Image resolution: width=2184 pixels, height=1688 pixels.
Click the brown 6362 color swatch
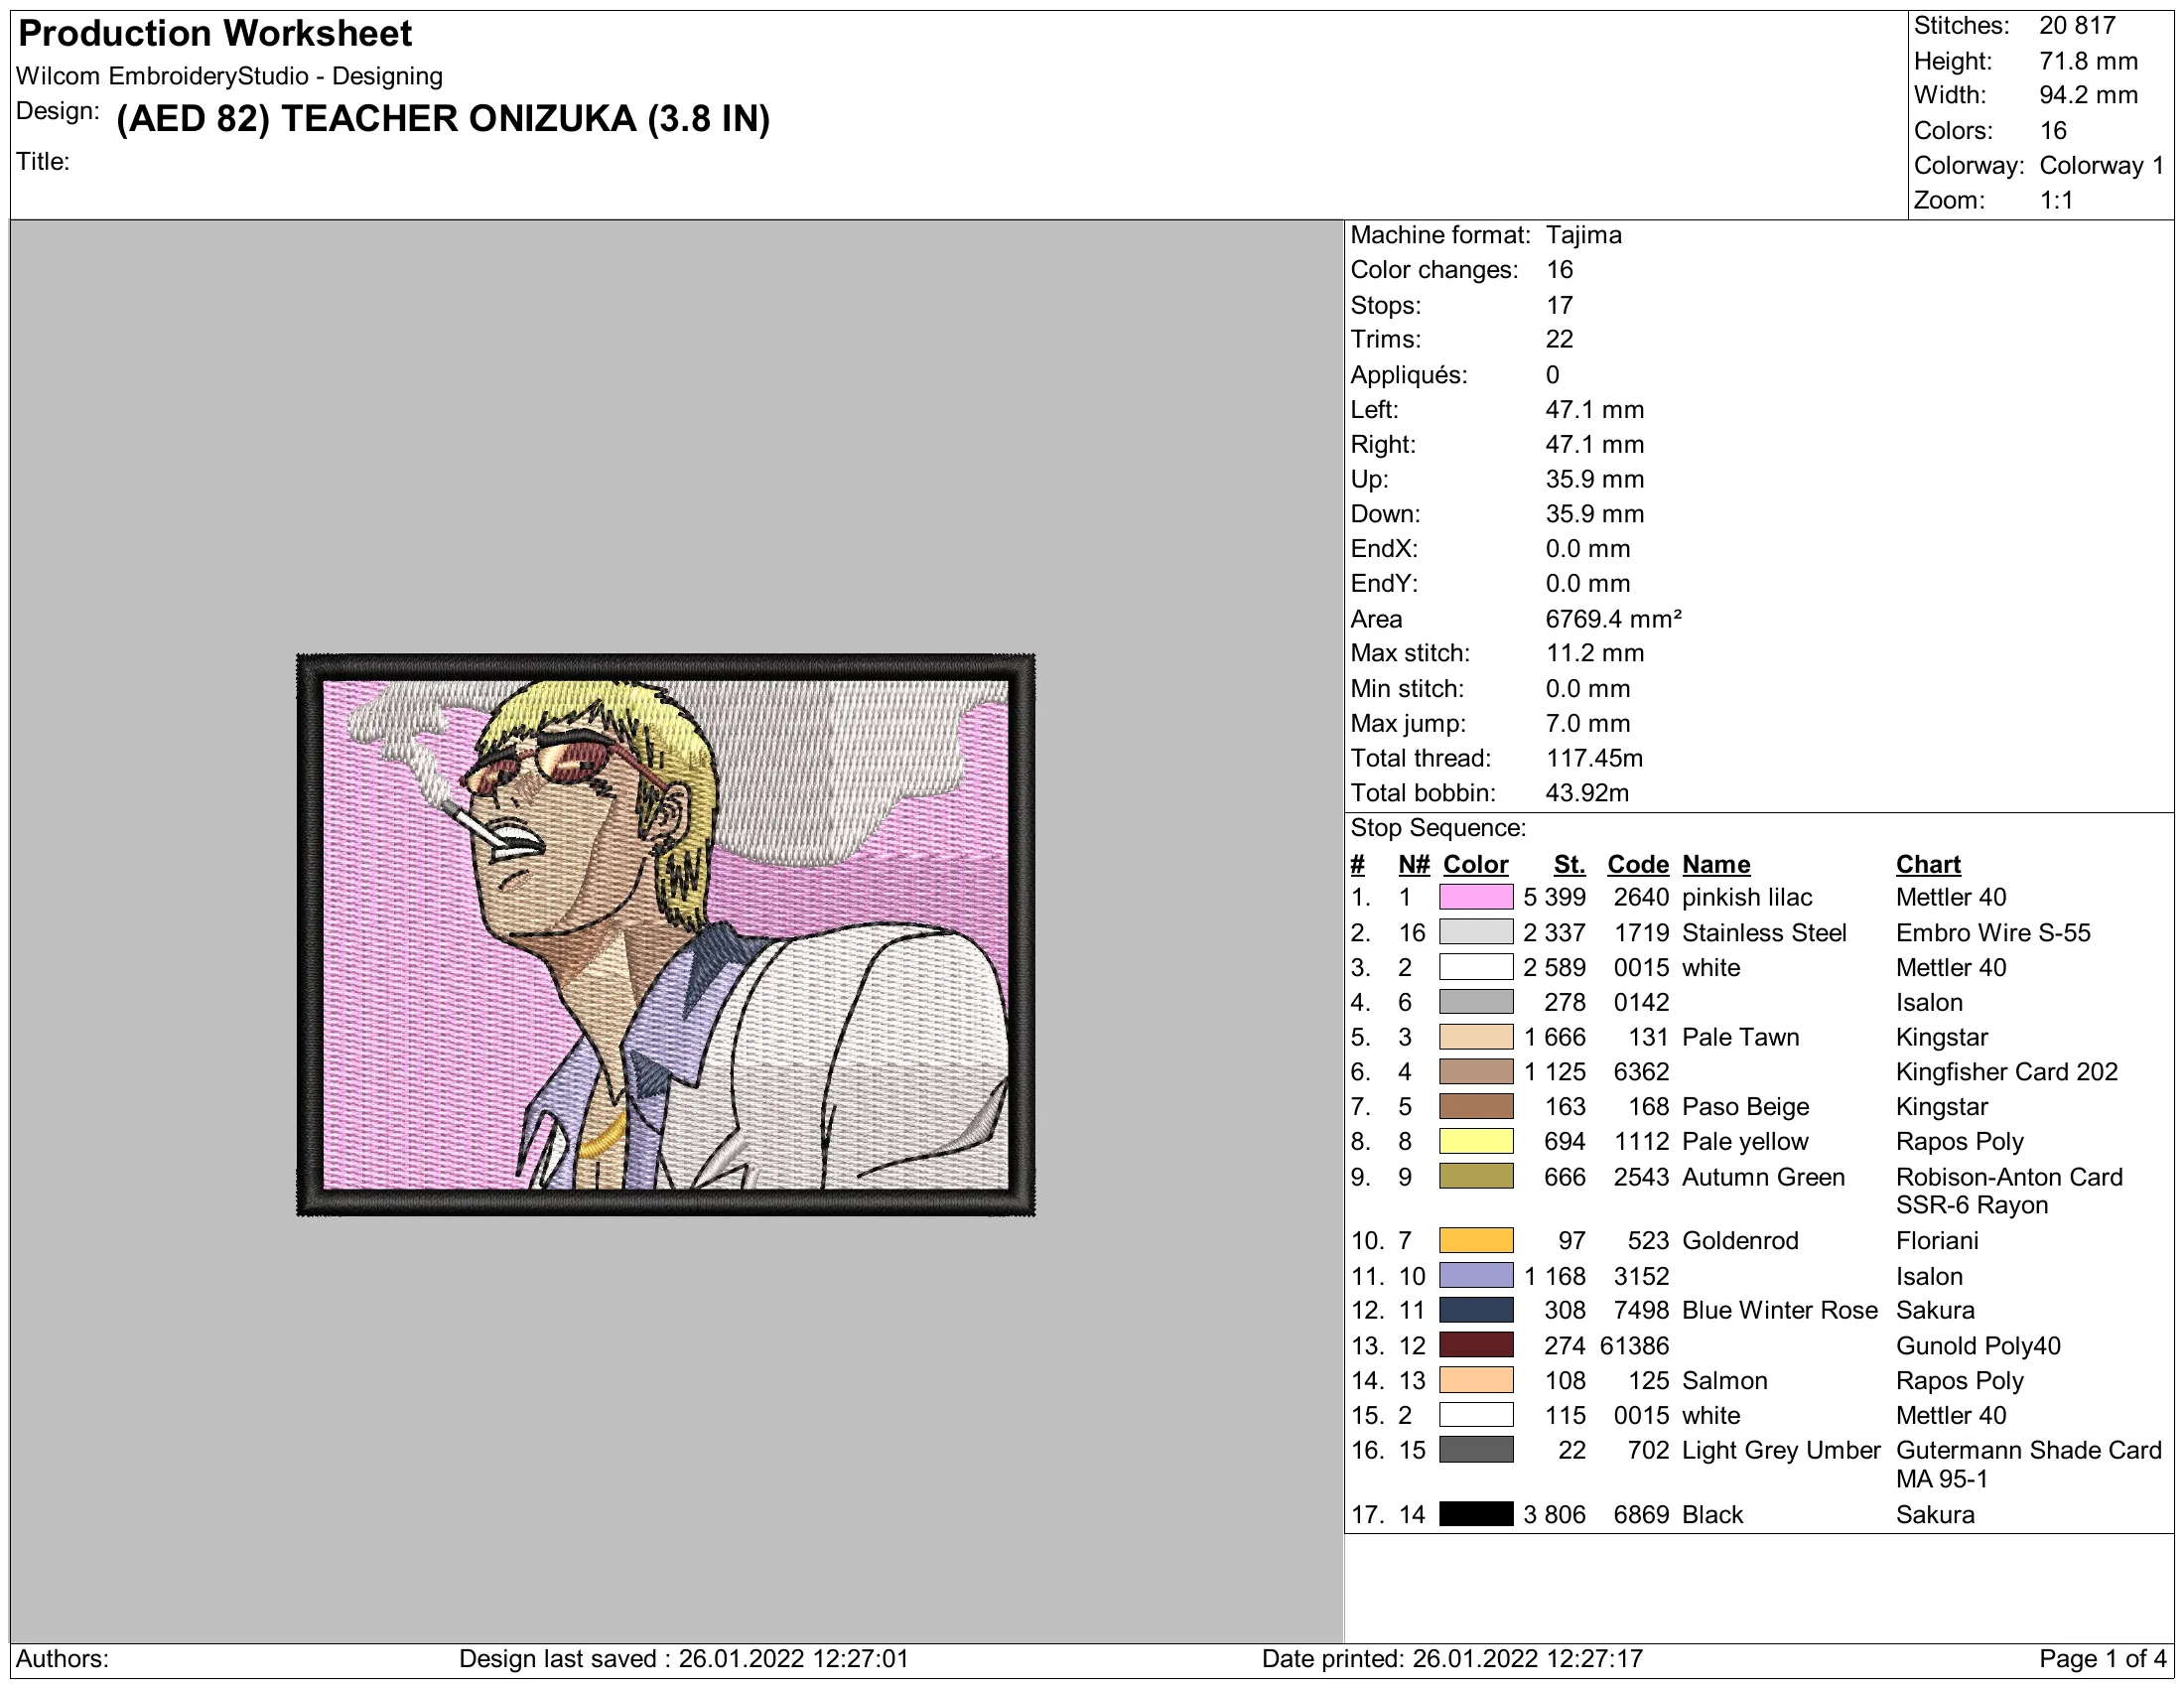pos(1476,1072)
